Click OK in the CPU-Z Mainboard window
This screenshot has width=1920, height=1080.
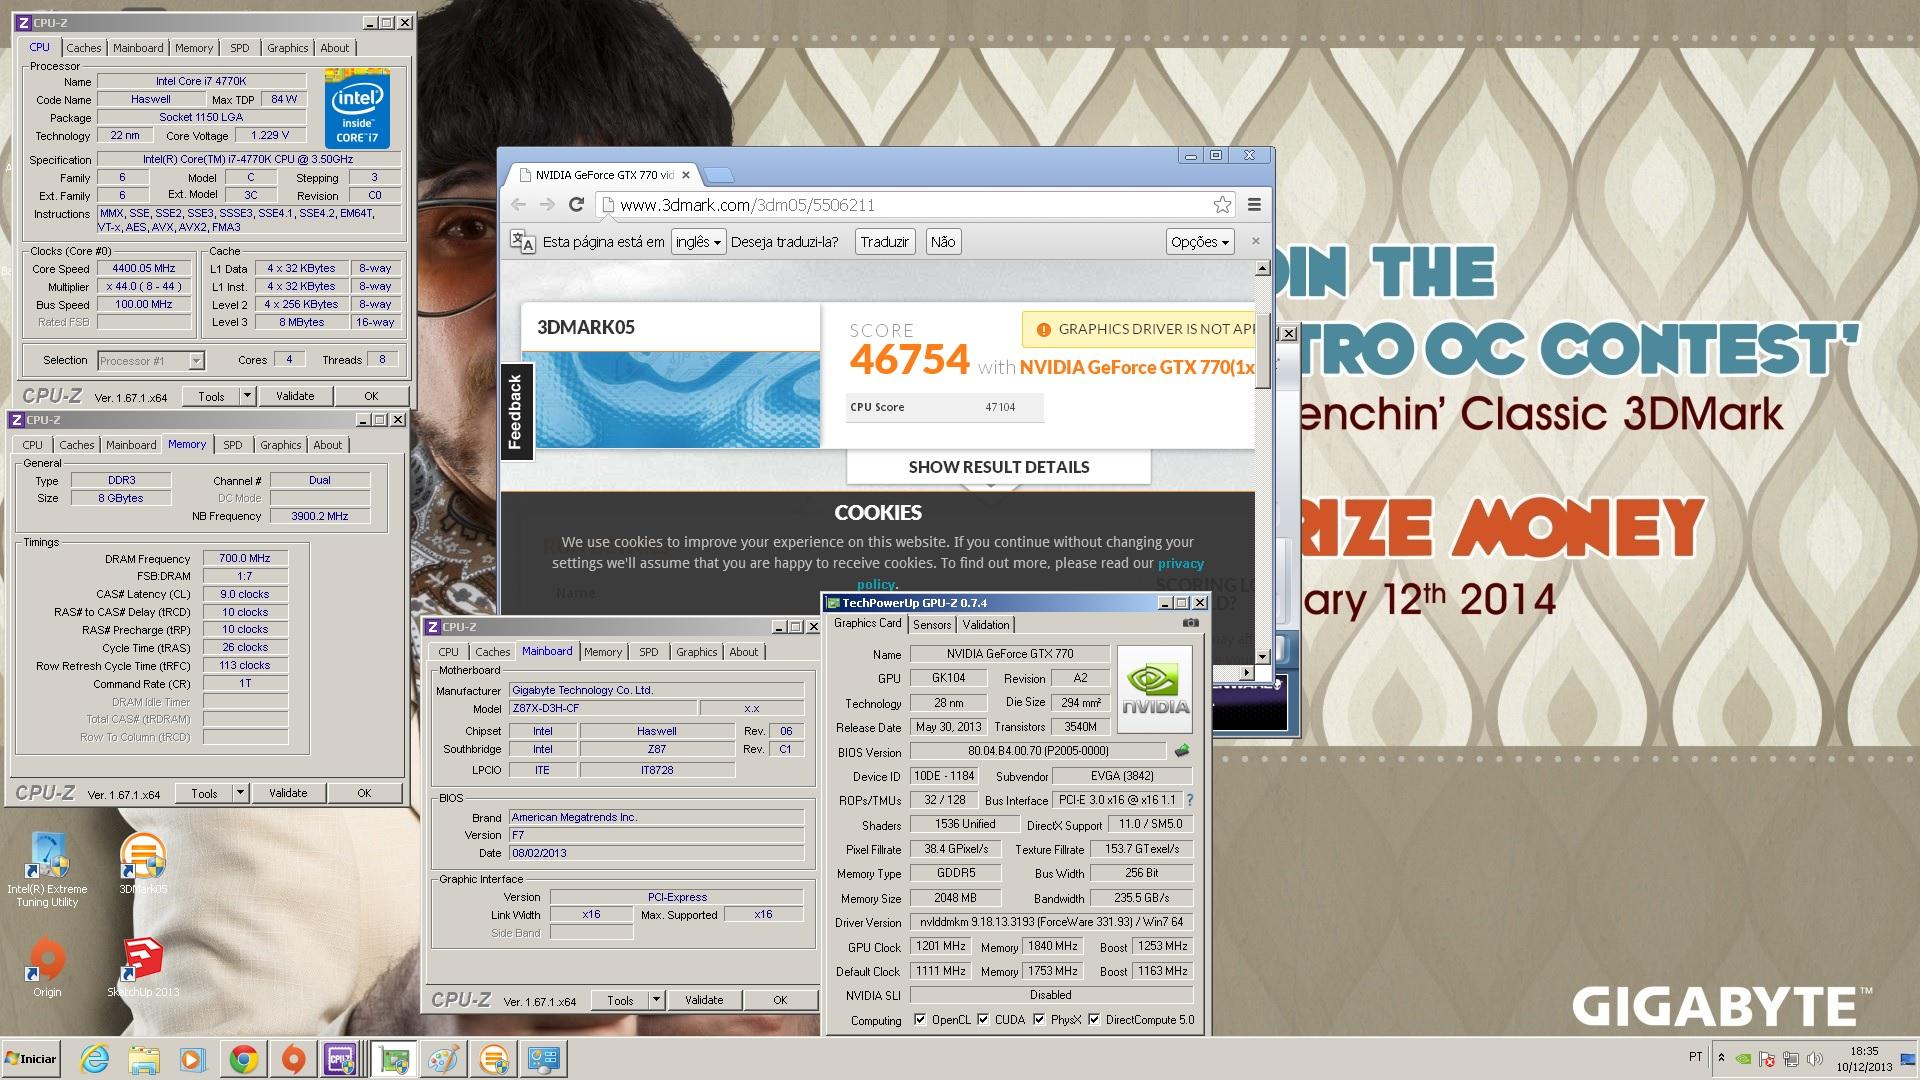(780, 1000)
